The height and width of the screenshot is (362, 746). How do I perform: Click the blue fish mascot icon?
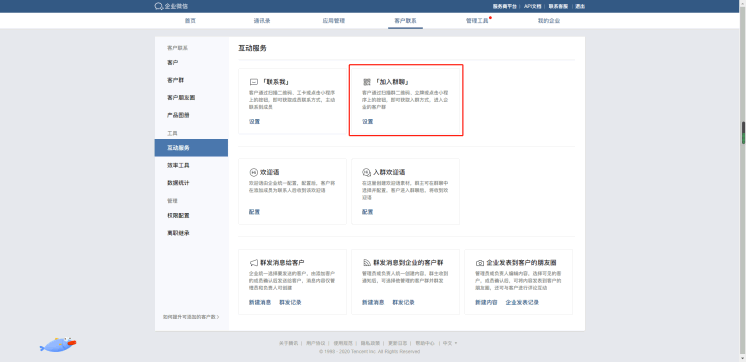(57, 344)
